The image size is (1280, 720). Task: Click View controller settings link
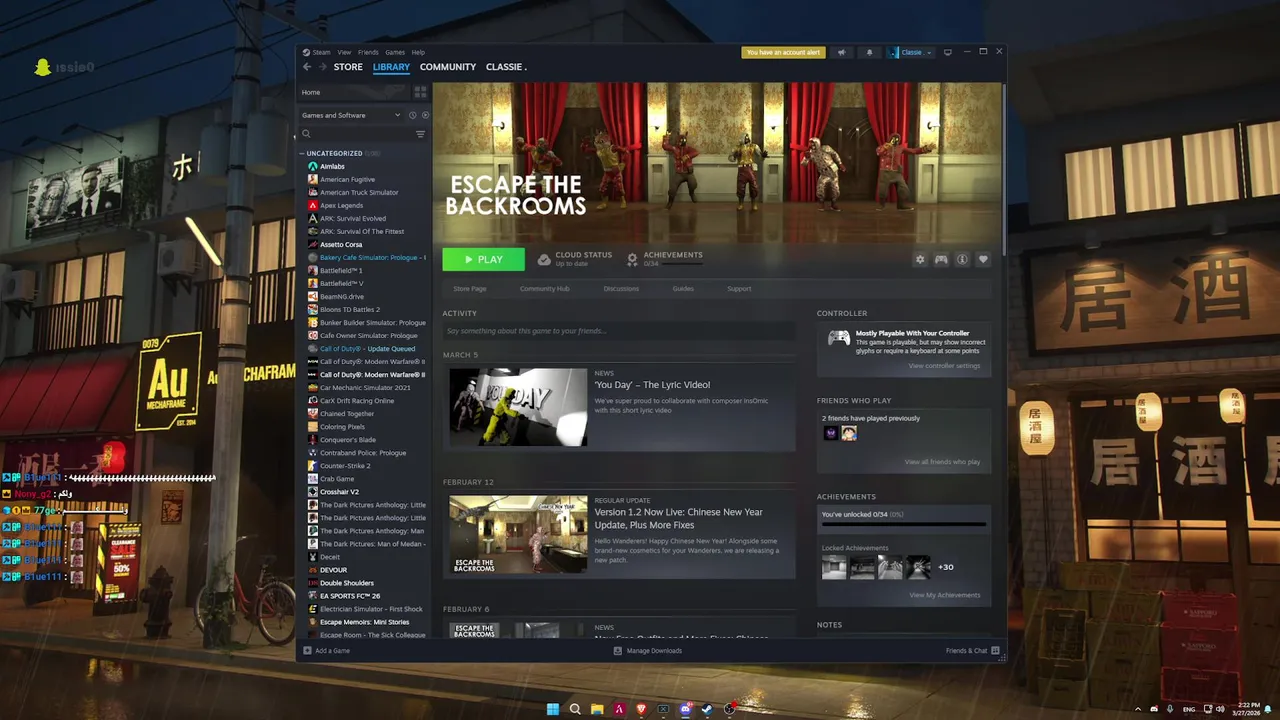pos(944,366)
